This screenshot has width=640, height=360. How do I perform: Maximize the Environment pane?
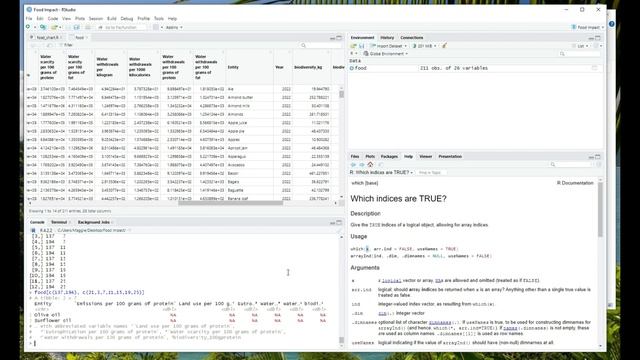pos(598,38)
